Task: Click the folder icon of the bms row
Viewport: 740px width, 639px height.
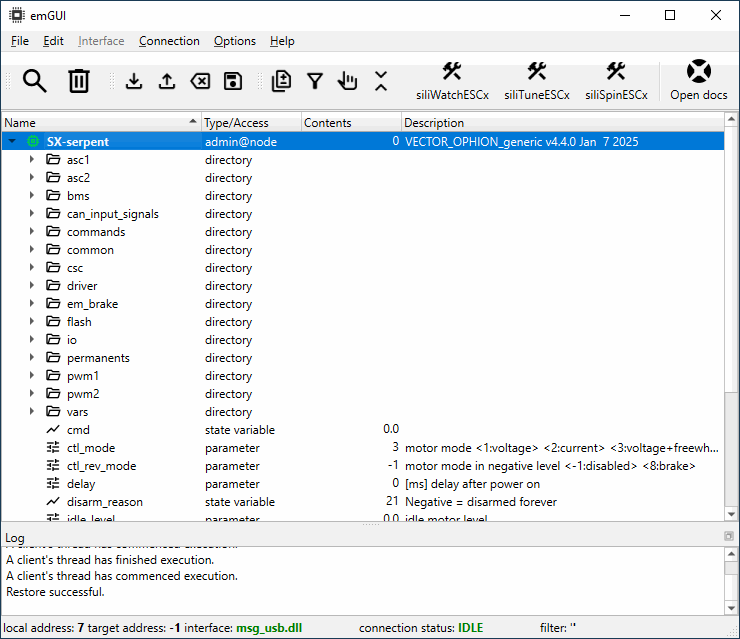Action: [x=53, y=195]
